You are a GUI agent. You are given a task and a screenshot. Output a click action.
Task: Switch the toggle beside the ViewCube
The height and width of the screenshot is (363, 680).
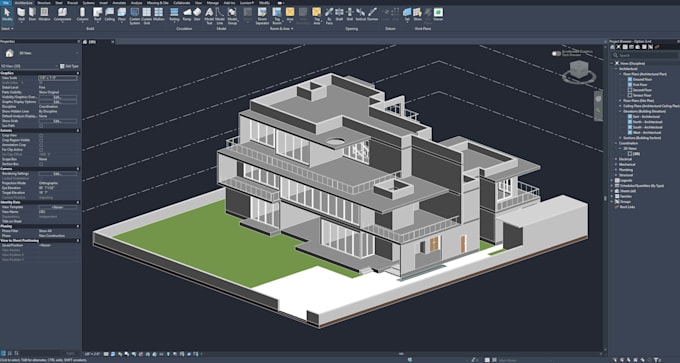tap(556, 53)
